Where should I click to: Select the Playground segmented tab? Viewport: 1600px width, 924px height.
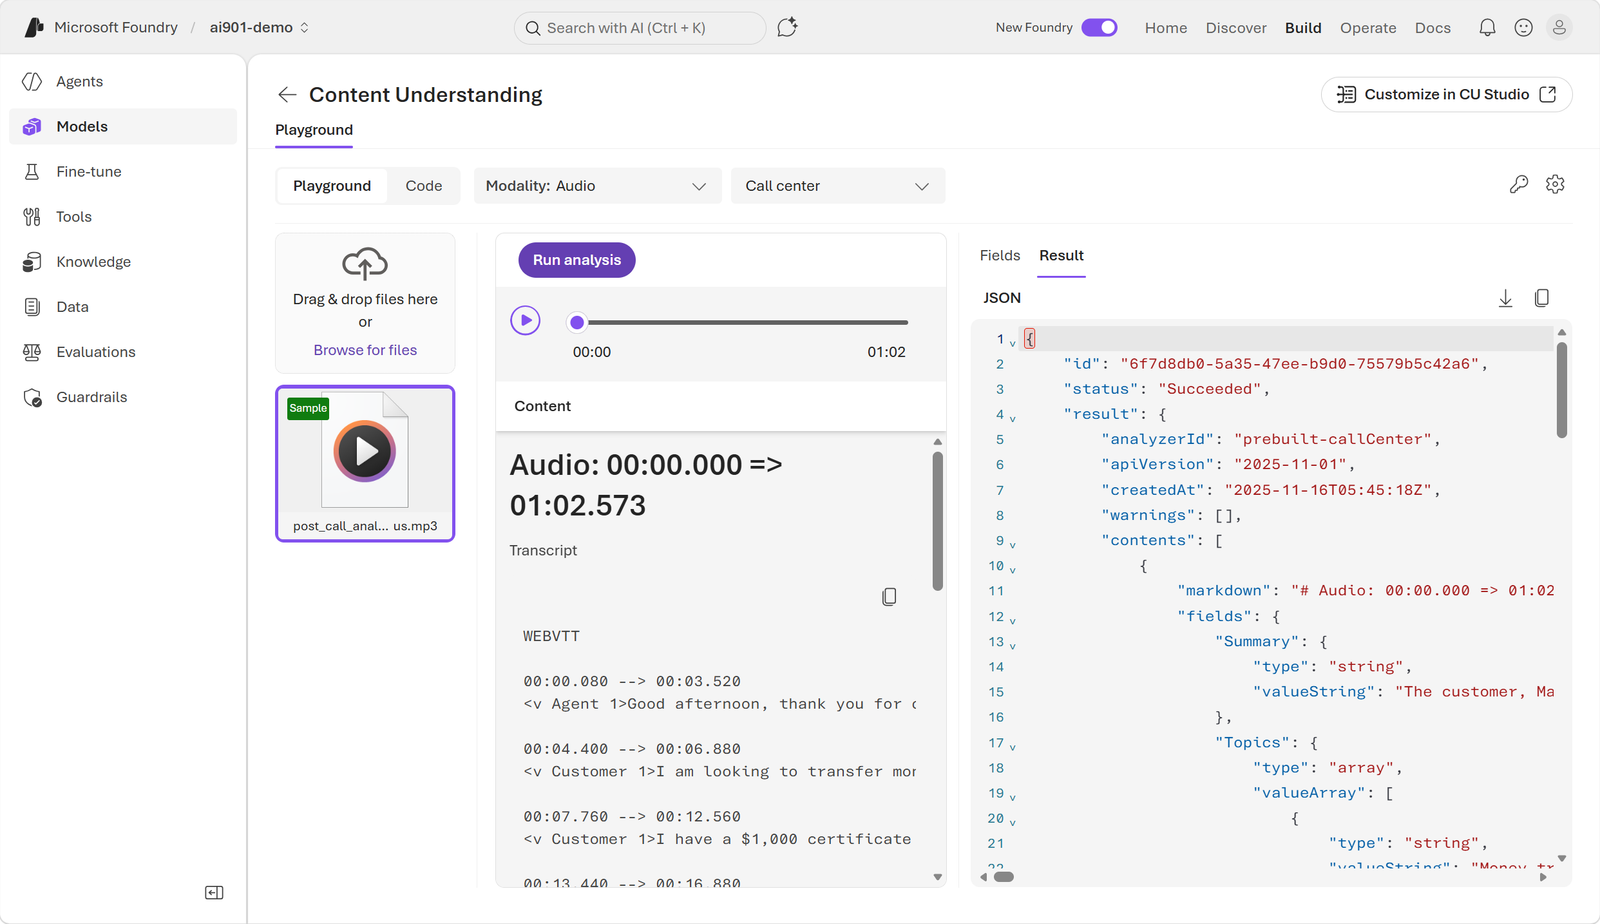pos(332,186)
